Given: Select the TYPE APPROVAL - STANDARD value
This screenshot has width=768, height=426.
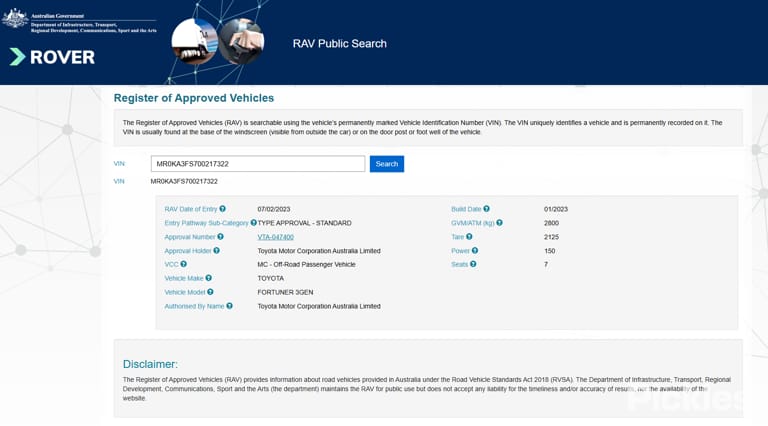Looking at the screenshot, I should (304, 223).
